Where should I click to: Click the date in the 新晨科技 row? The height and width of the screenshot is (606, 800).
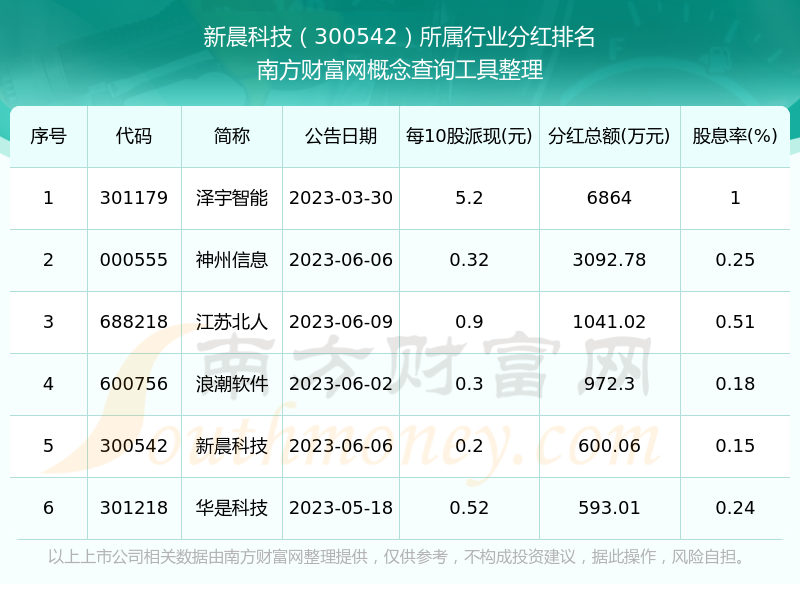click(x=341, y=446)
